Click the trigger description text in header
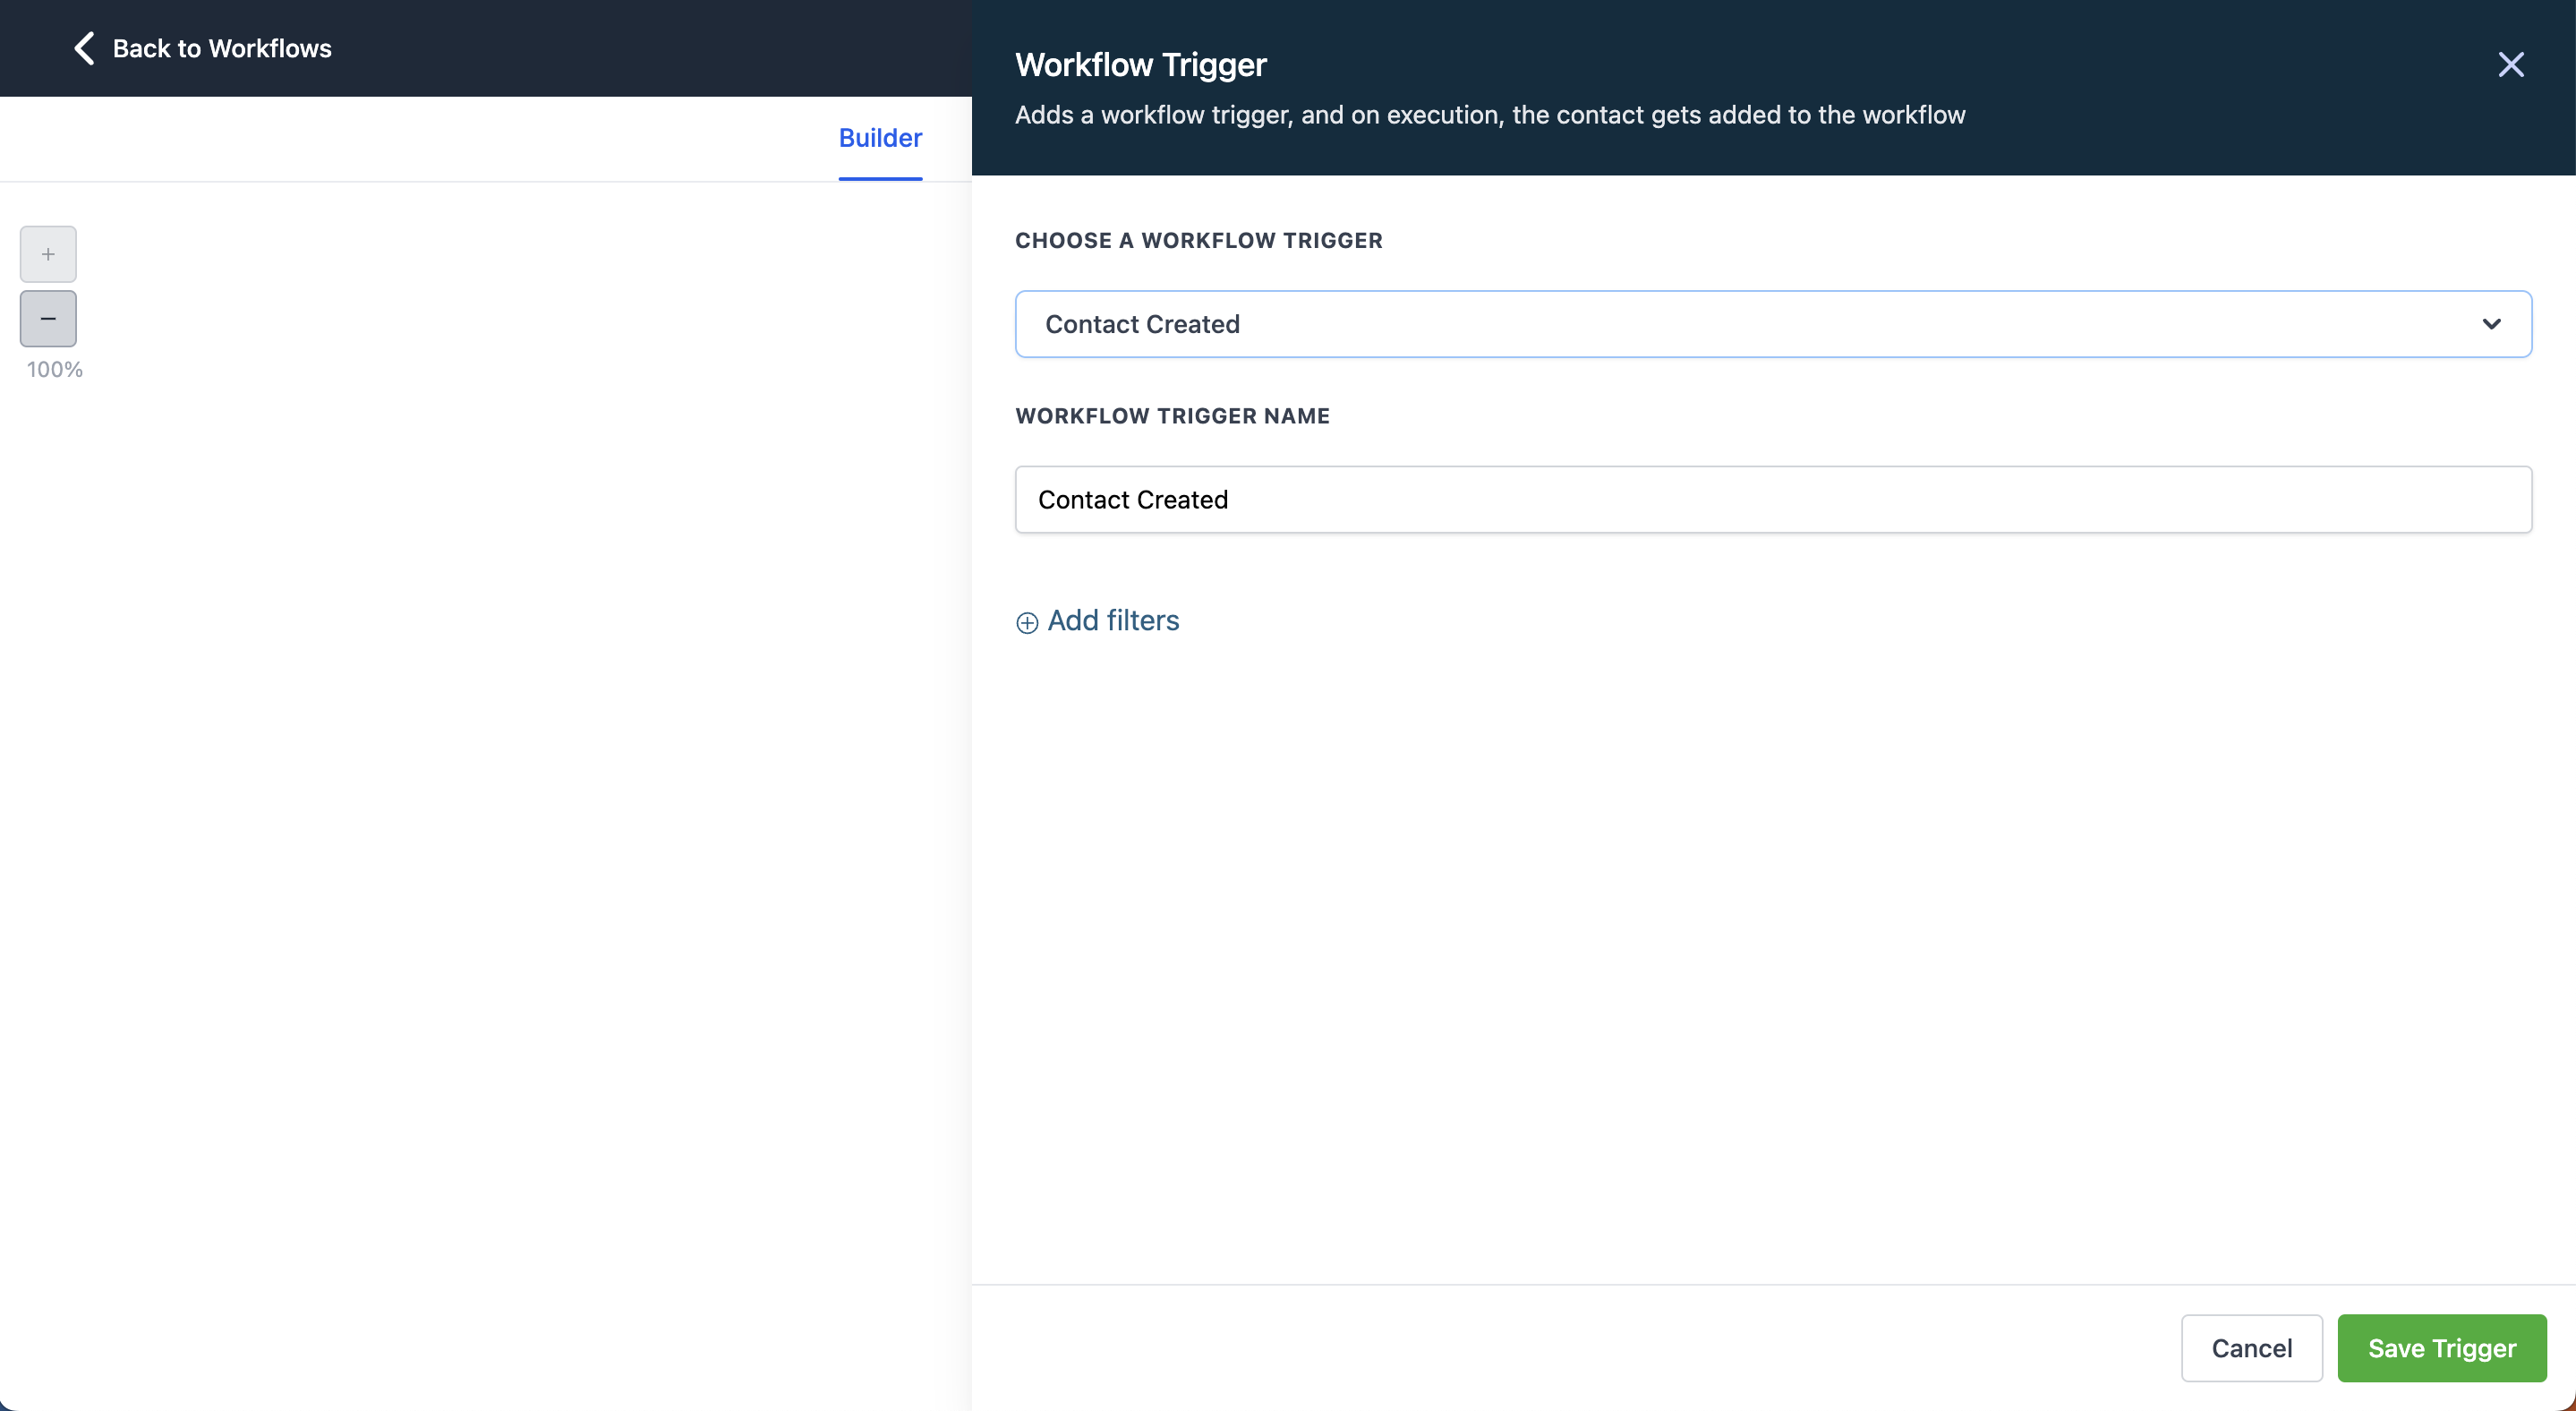The width and height of the screenshot is (2576, 1411). click(x=1490, y=115)
